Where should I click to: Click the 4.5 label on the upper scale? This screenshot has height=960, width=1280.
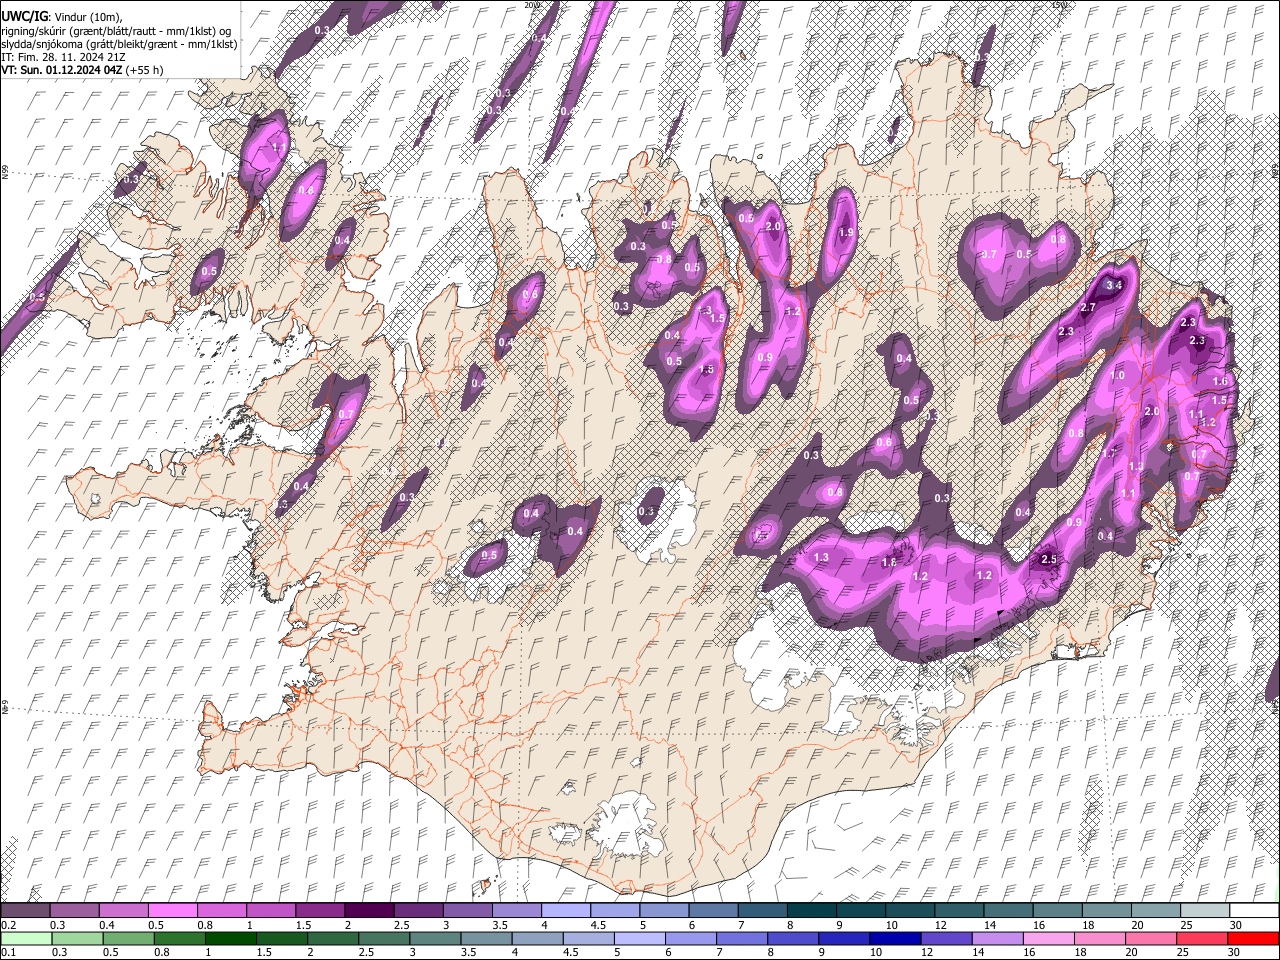tap(597, 925)
